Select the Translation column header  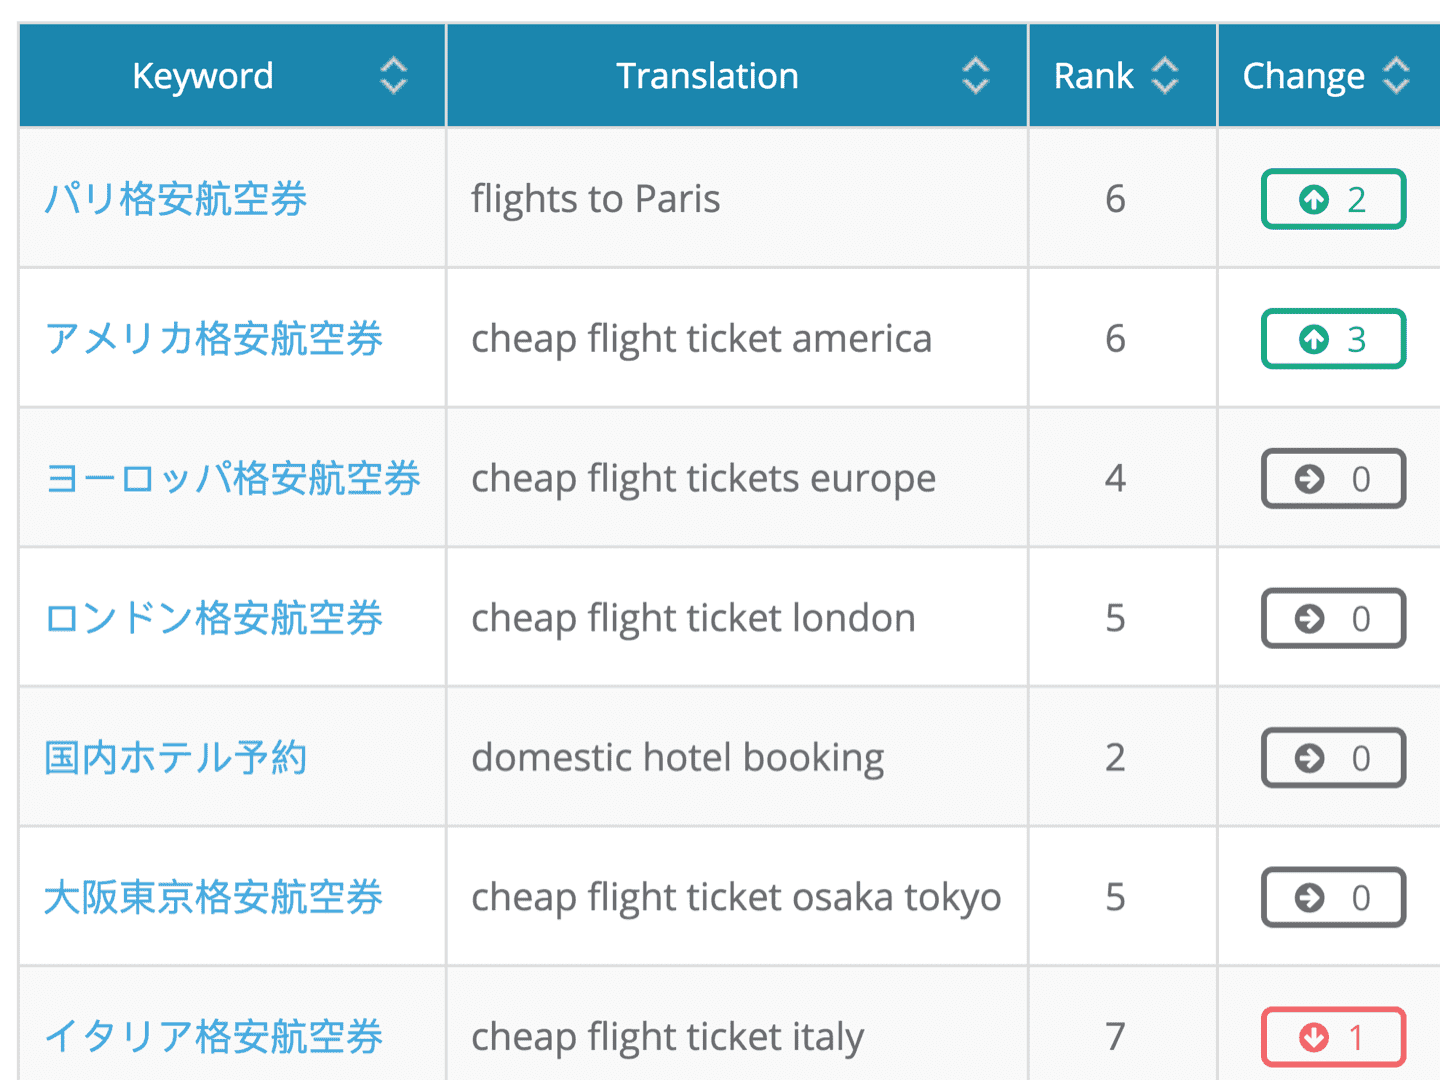tap(707, 76)
